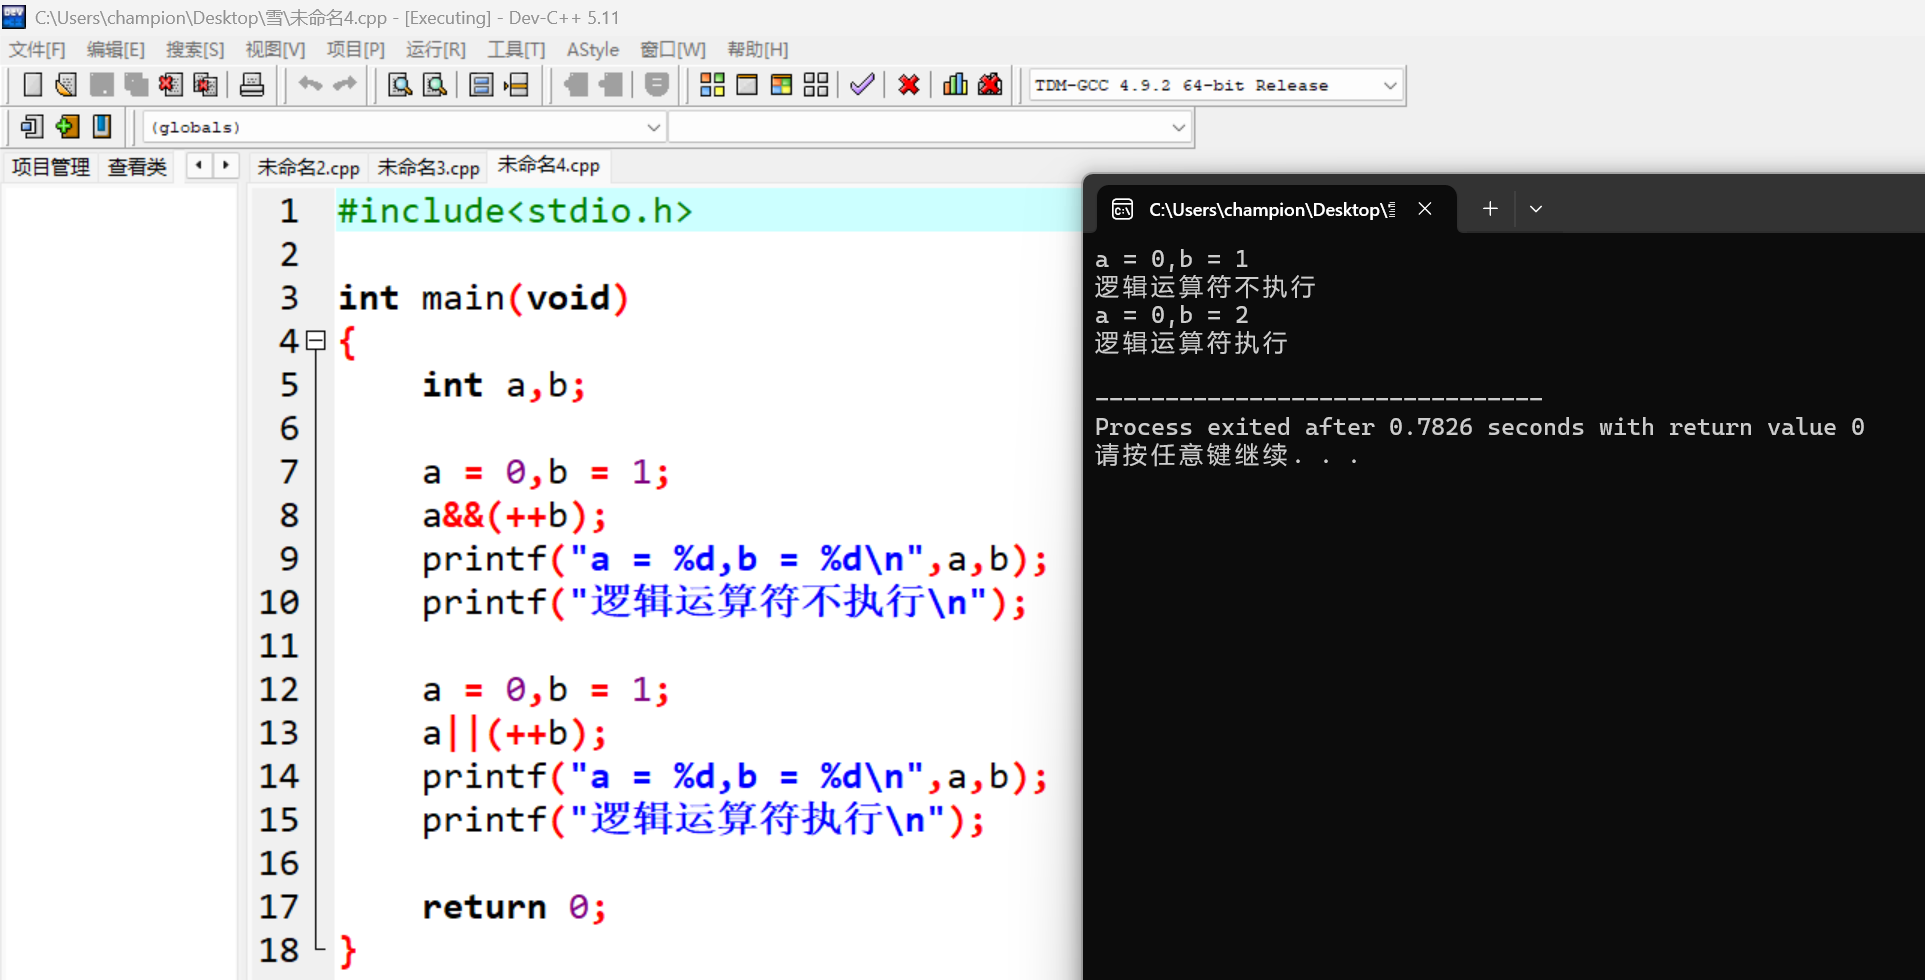Save the current file using toolbar icon

(101, 85)
